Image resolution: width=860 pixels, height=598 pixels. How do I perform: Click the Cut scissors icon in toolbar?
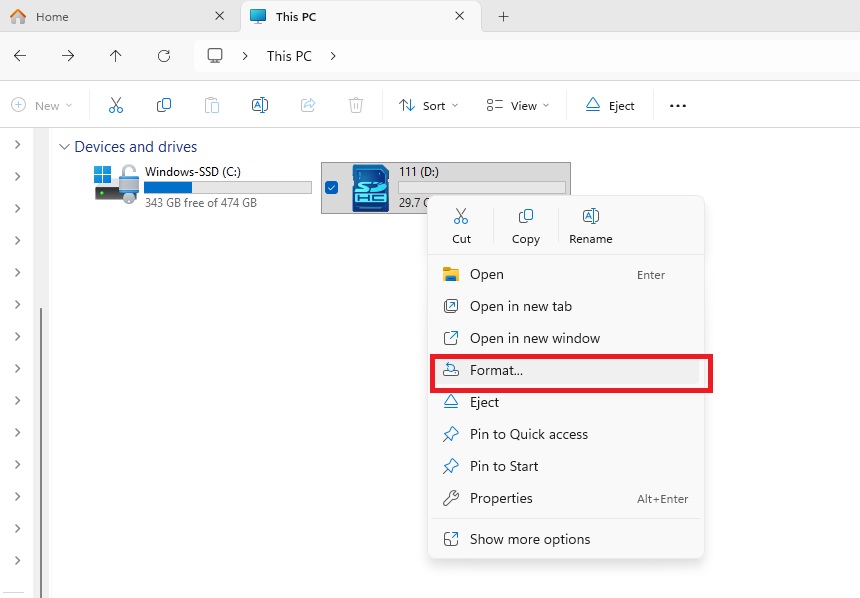coord(116,105)
